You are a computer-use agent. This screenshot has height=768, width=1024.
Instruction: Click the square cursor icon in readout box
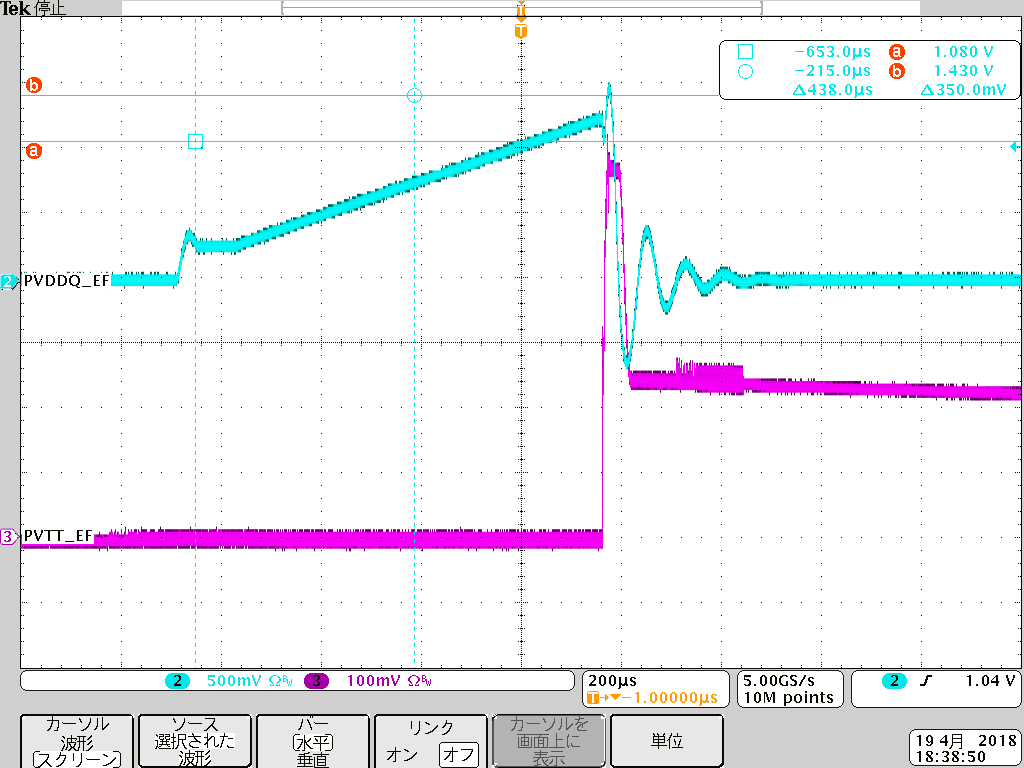point(745,52)
